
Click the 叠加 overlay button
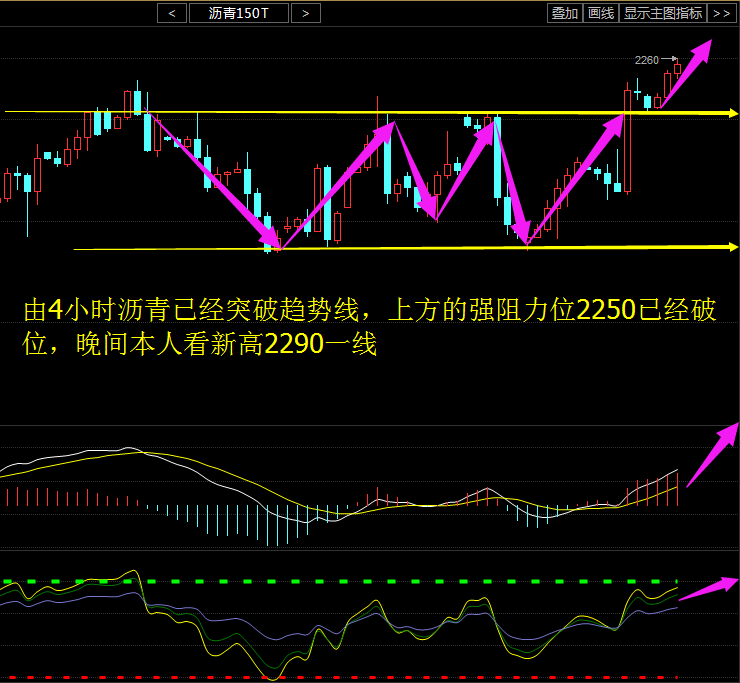[x=564, y=13]
